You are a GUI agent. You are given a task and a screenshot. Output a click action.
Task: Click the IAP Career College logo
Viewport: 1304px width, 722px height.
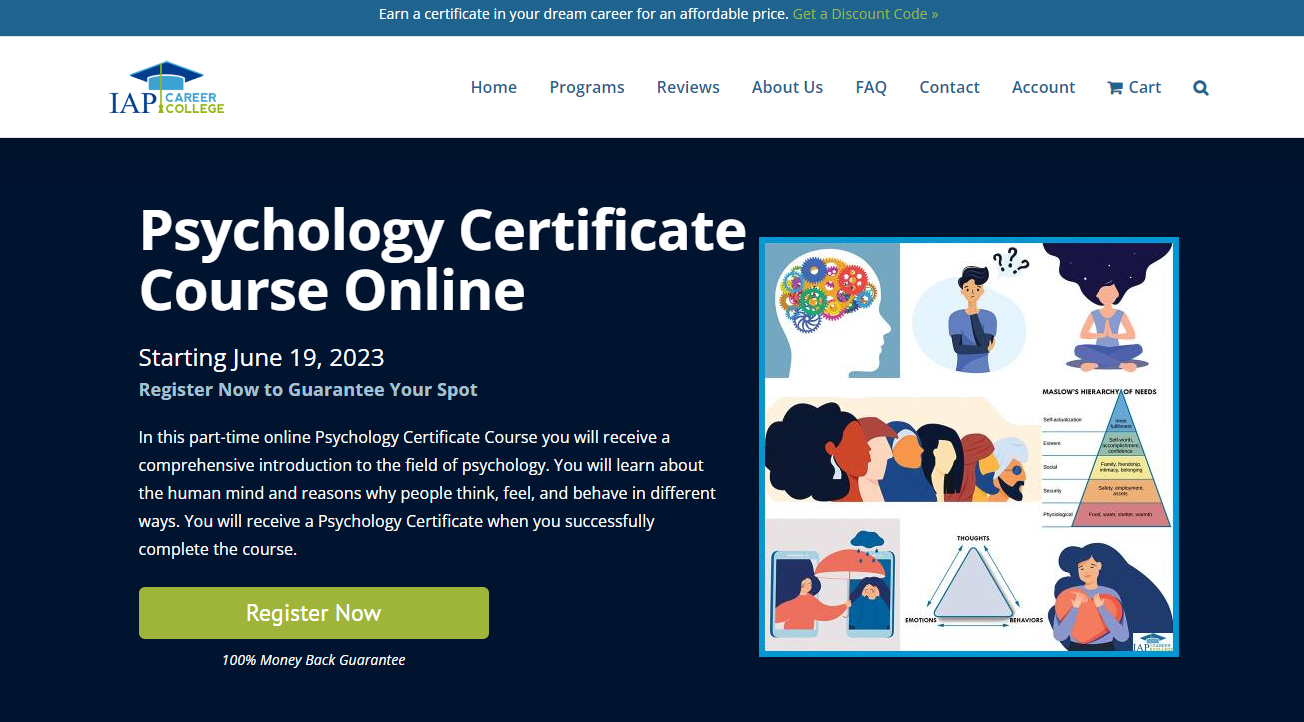coord(166,87)
